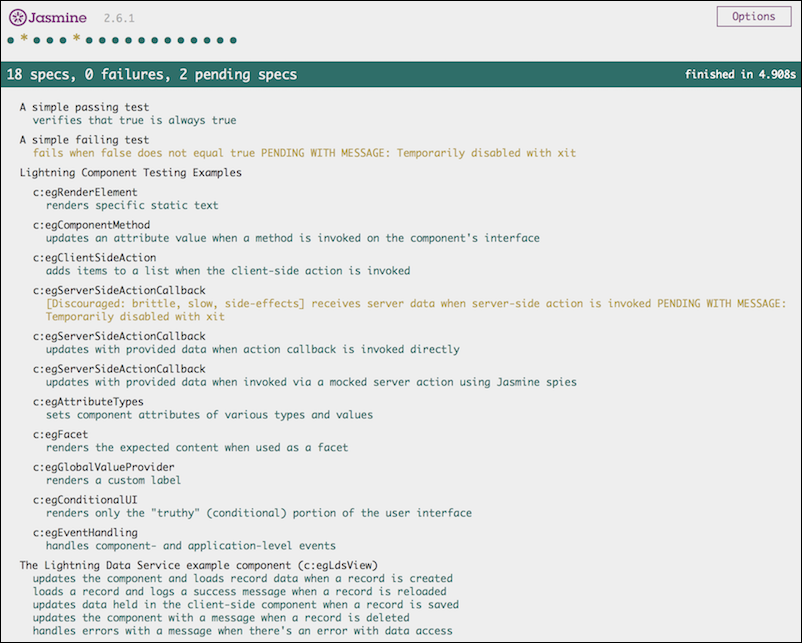Open spec "renders the expected content when used as a facet"
Screen dimensions: 802x643
[197, 448]
